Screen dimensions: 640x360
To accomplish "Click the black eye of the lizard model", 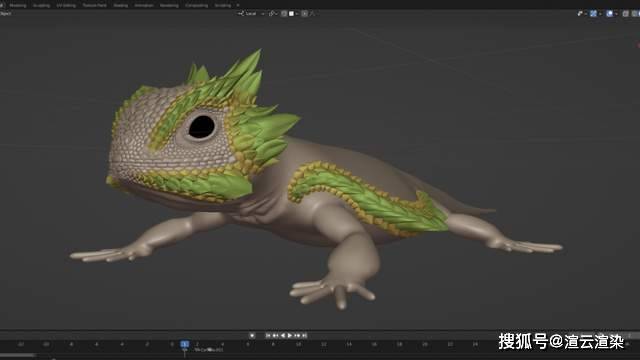I will click(201, 127).
